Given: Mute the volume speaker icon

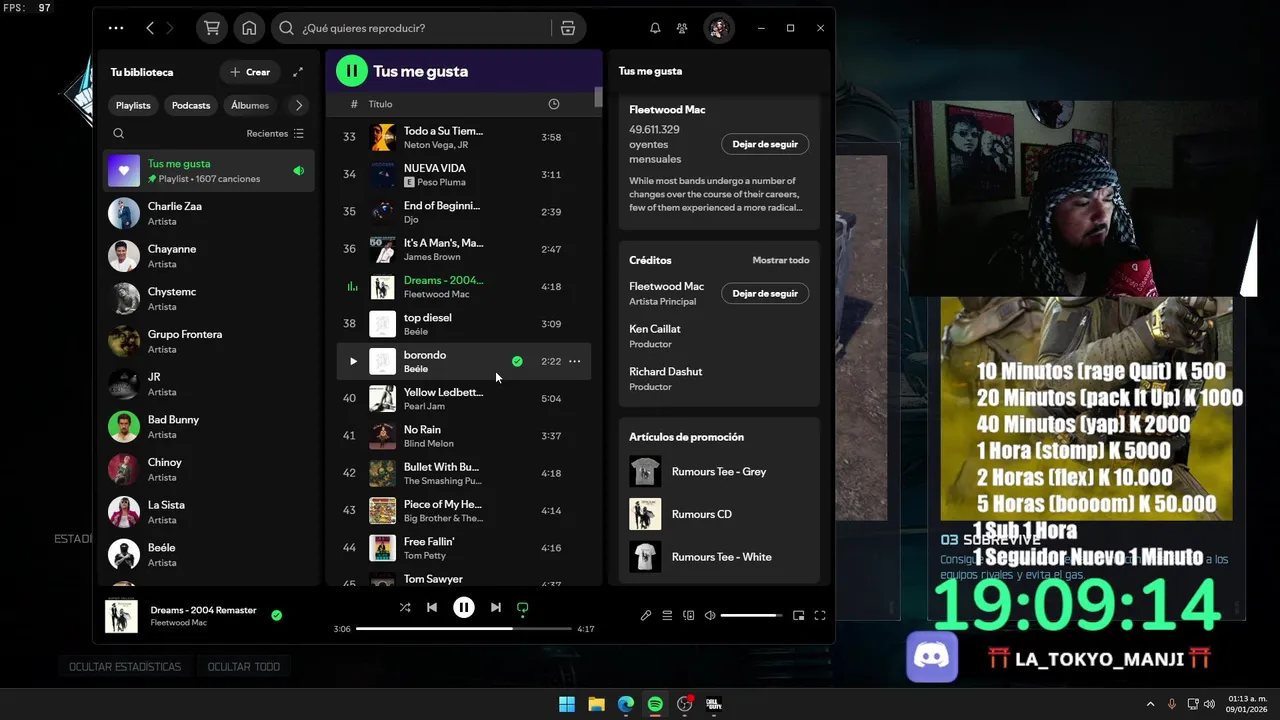Looking at the screenshot, I should tap(710, 616).
